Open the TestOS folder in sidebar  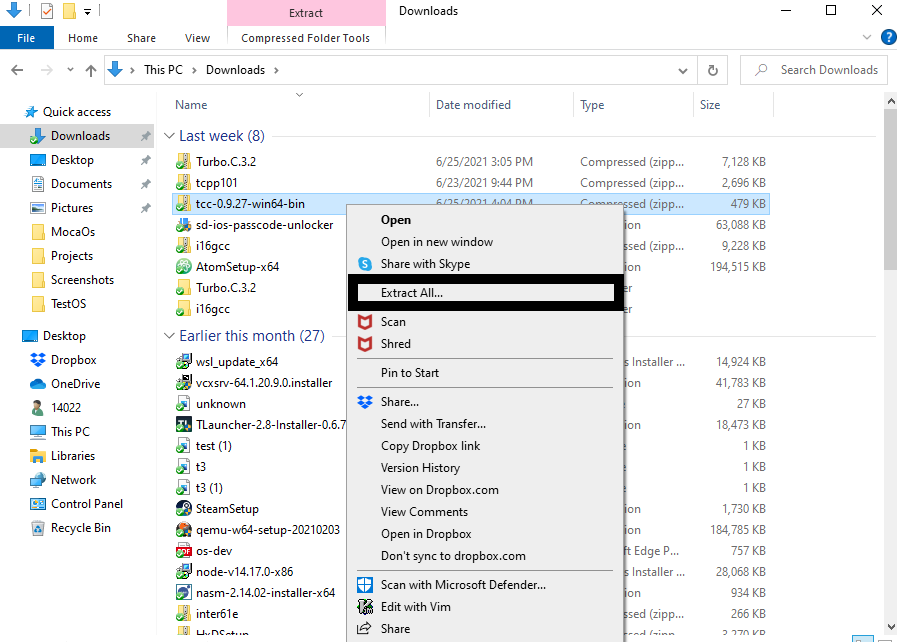click(x=68, y=304)
